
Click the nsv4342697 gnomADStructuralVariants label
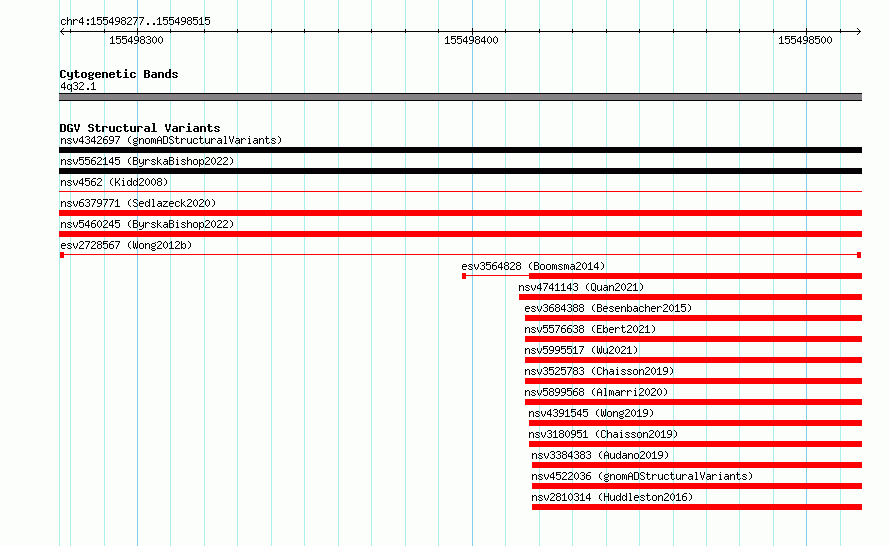[171, 140]
